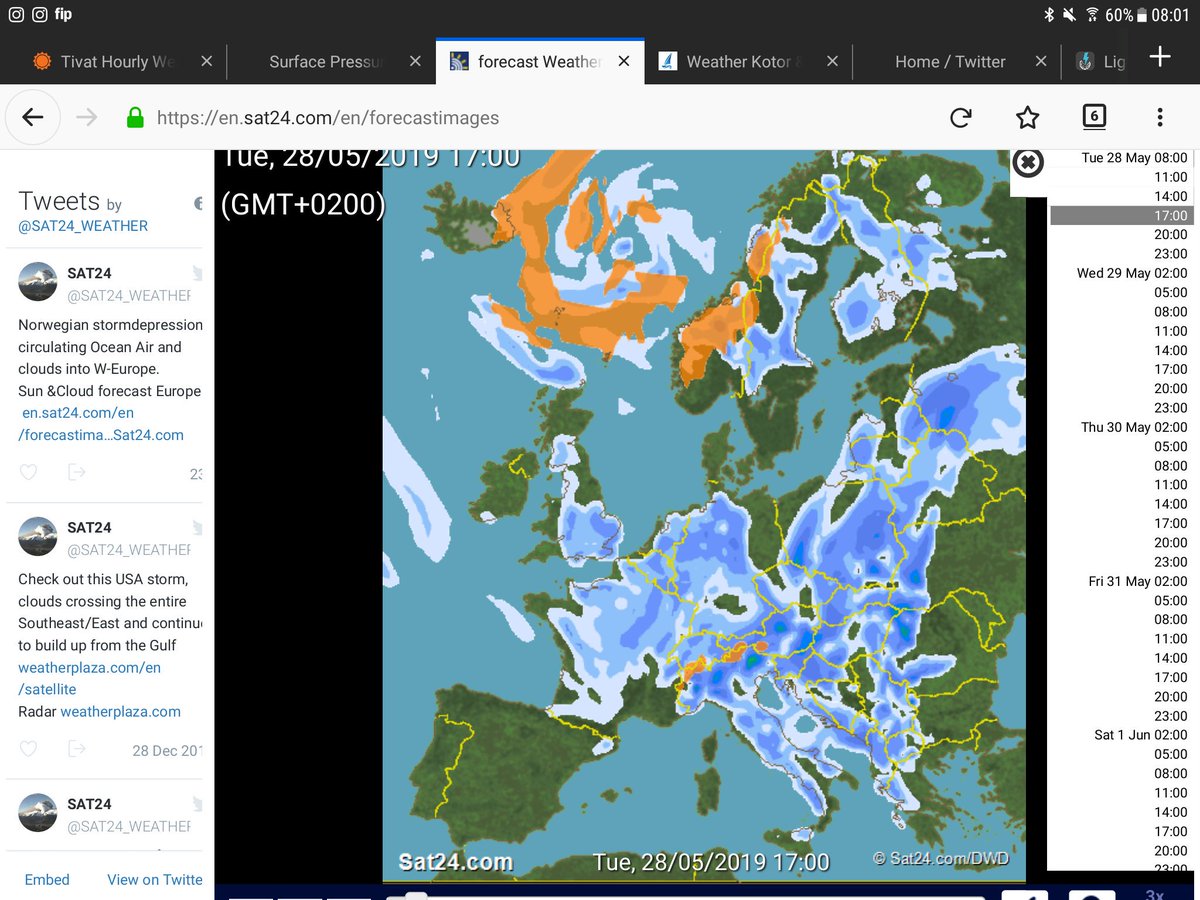Viewport: 1200px width, 900px height.
Task: Select the Fri 31 May 02:00 forecast time
Action: tap(1138, 581)
